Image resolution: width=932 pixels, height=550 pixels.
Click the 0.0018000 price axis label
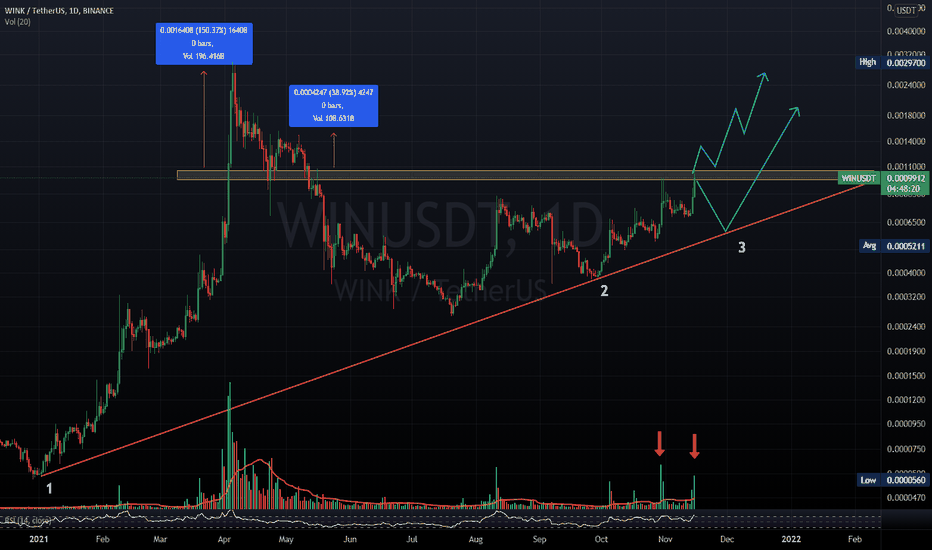pos(906,115)
